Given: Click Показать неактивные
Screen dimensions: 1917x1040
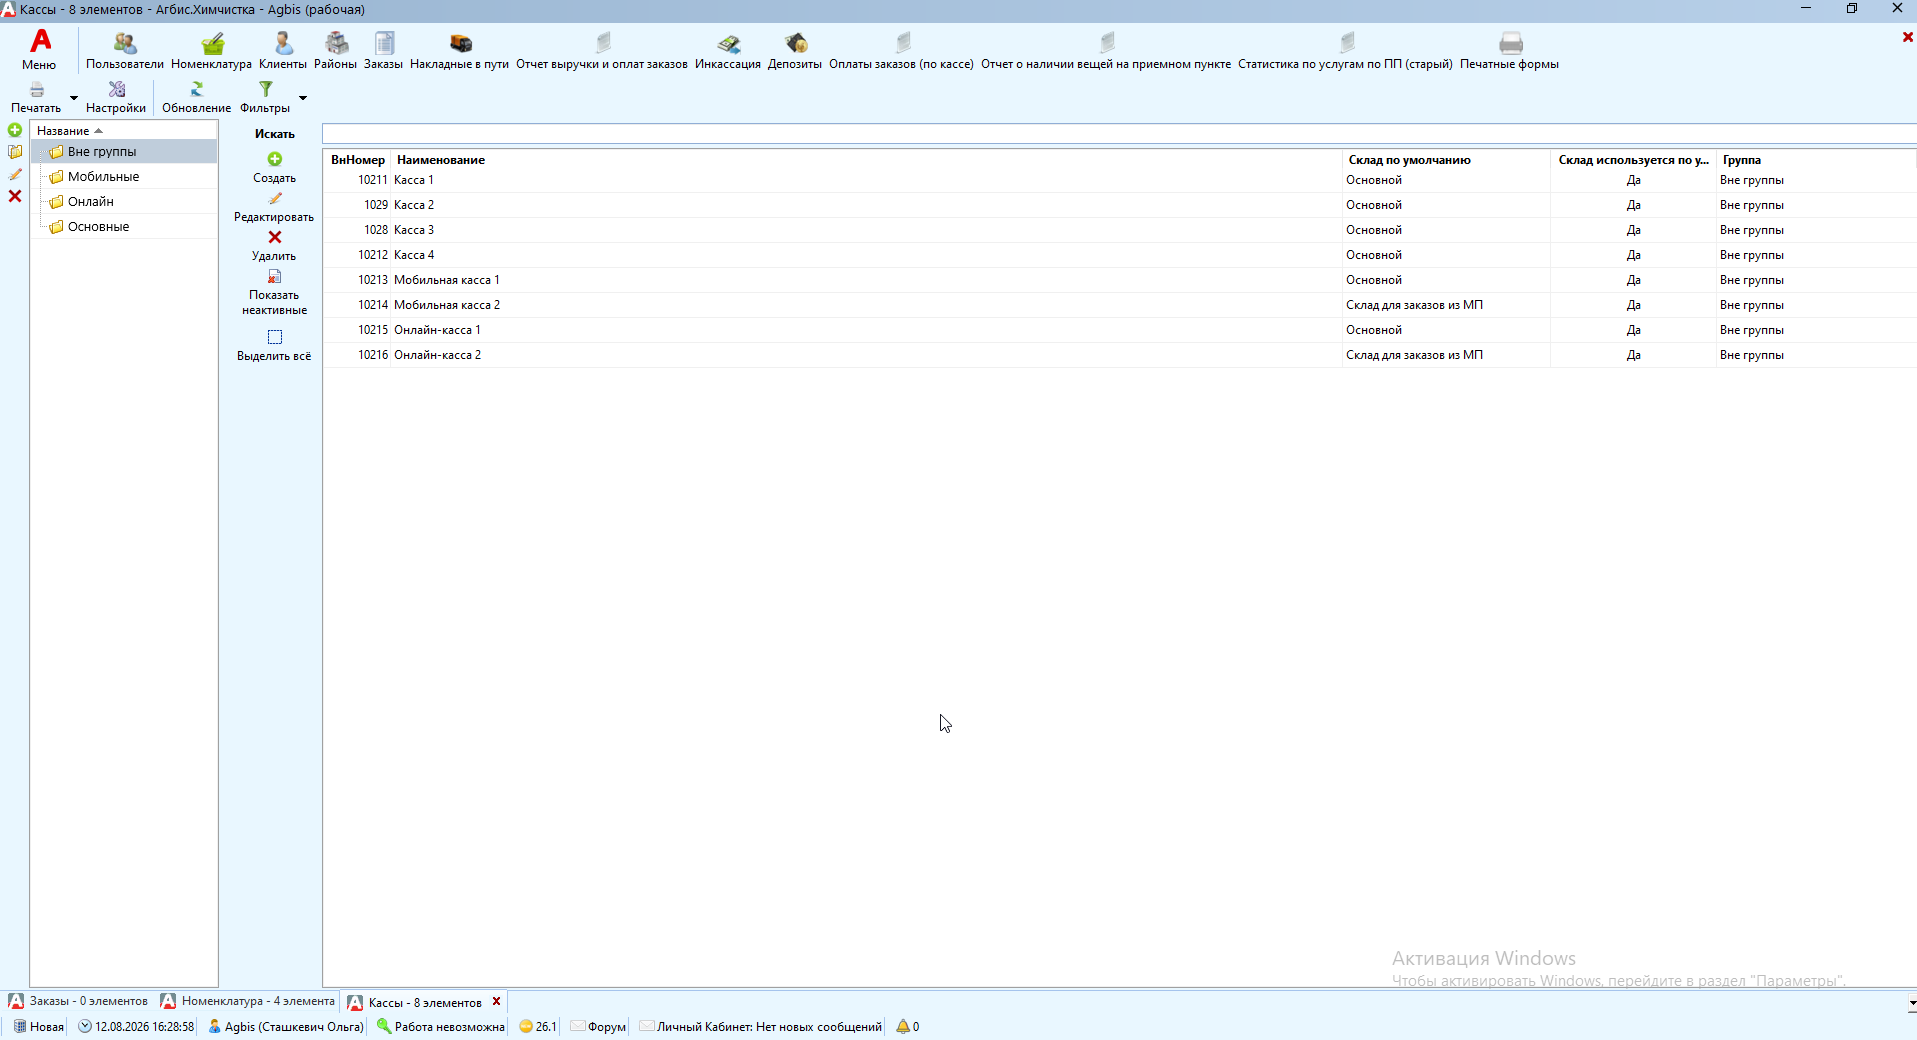Looking at the screenshot, I should tap(274, 293).
